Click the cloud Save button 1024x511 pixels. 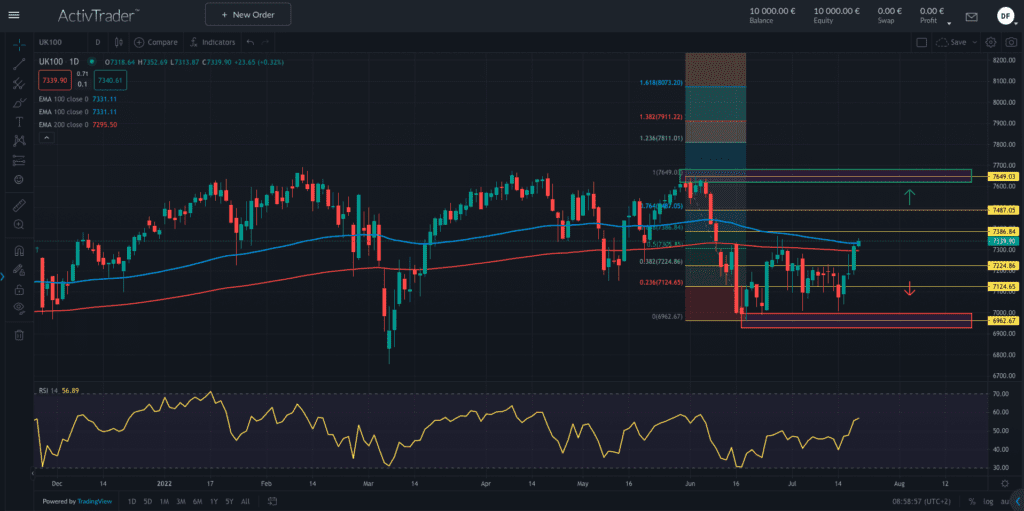[x=951, y=42]
